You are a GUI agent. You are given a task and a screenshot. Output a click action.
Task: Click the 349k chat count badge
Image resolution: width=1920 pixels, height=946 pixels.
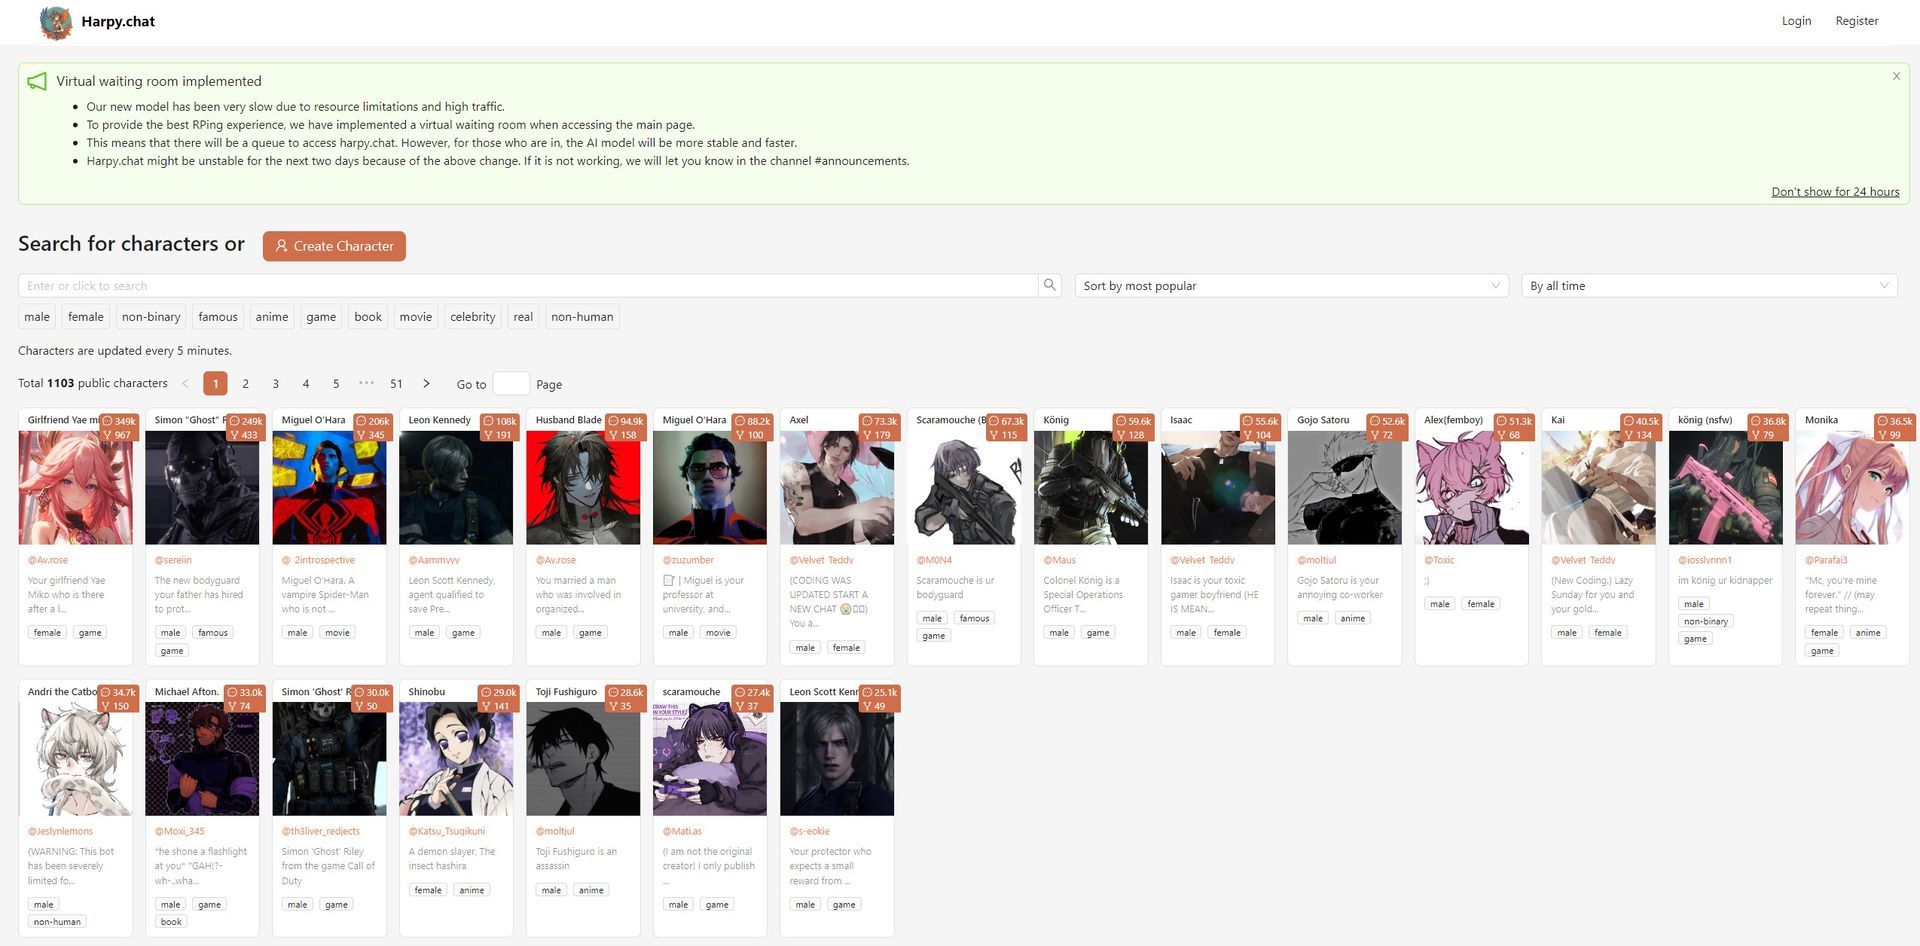[x=120, y=421]
